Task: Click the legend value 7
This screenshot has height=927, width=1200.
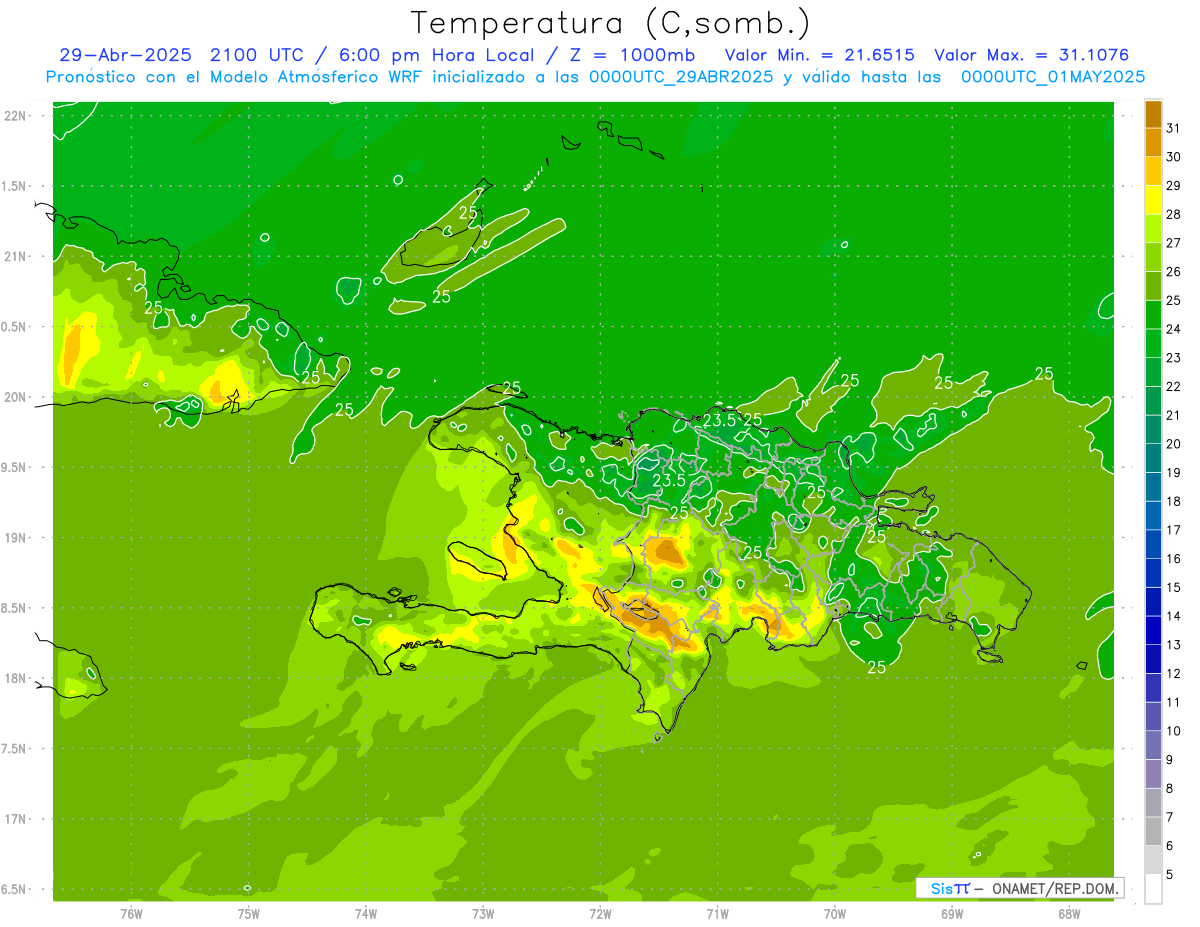Action: click(x=1169, y=816)
